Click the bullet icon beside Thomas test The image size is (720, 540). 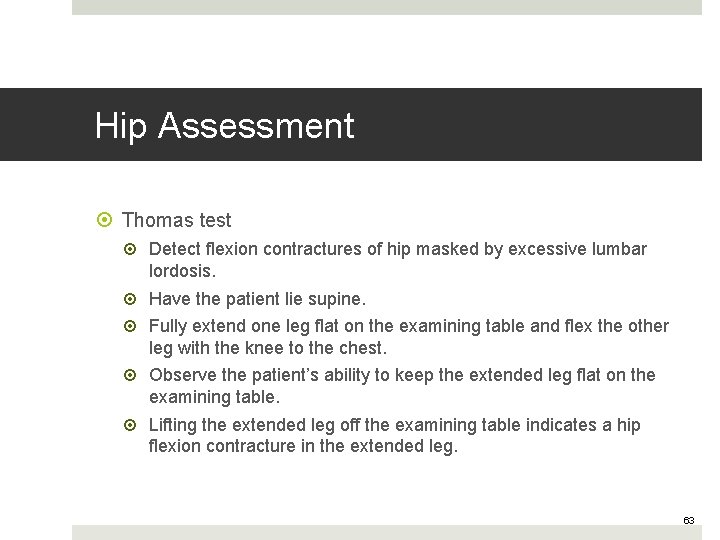tap(107, 220)
